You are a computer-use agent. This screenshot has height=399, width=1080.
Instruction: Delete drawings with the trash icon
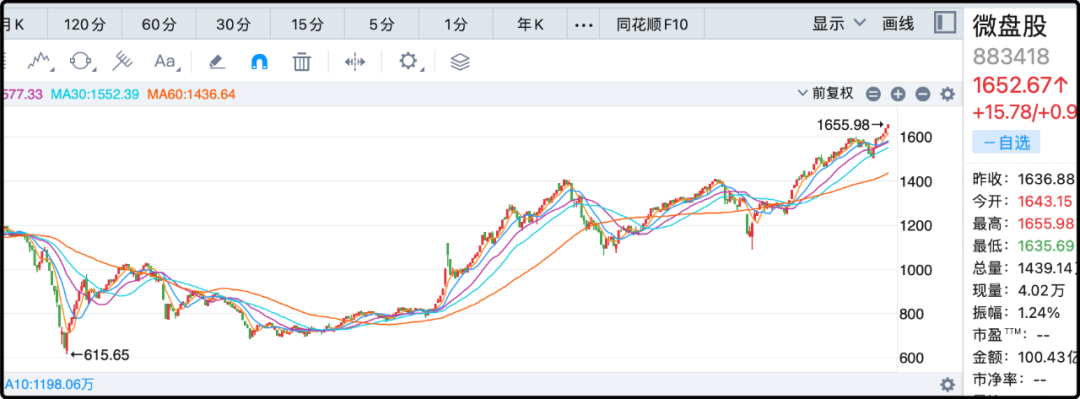click(x=301, y=62)
